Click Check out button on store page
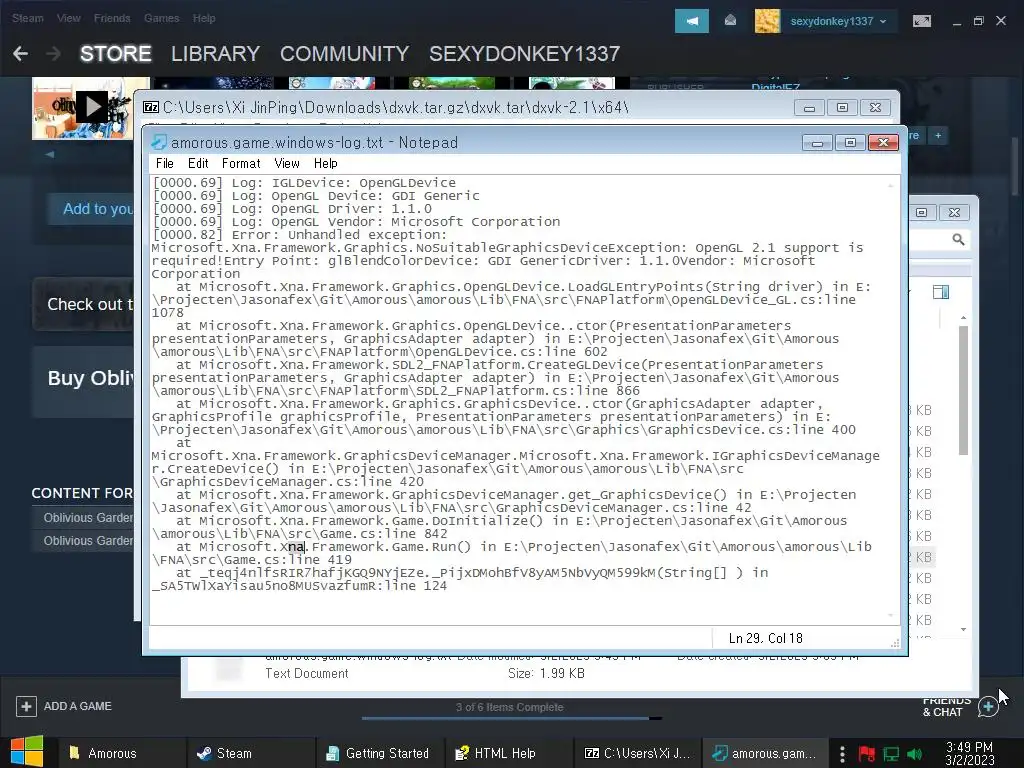 84,304
